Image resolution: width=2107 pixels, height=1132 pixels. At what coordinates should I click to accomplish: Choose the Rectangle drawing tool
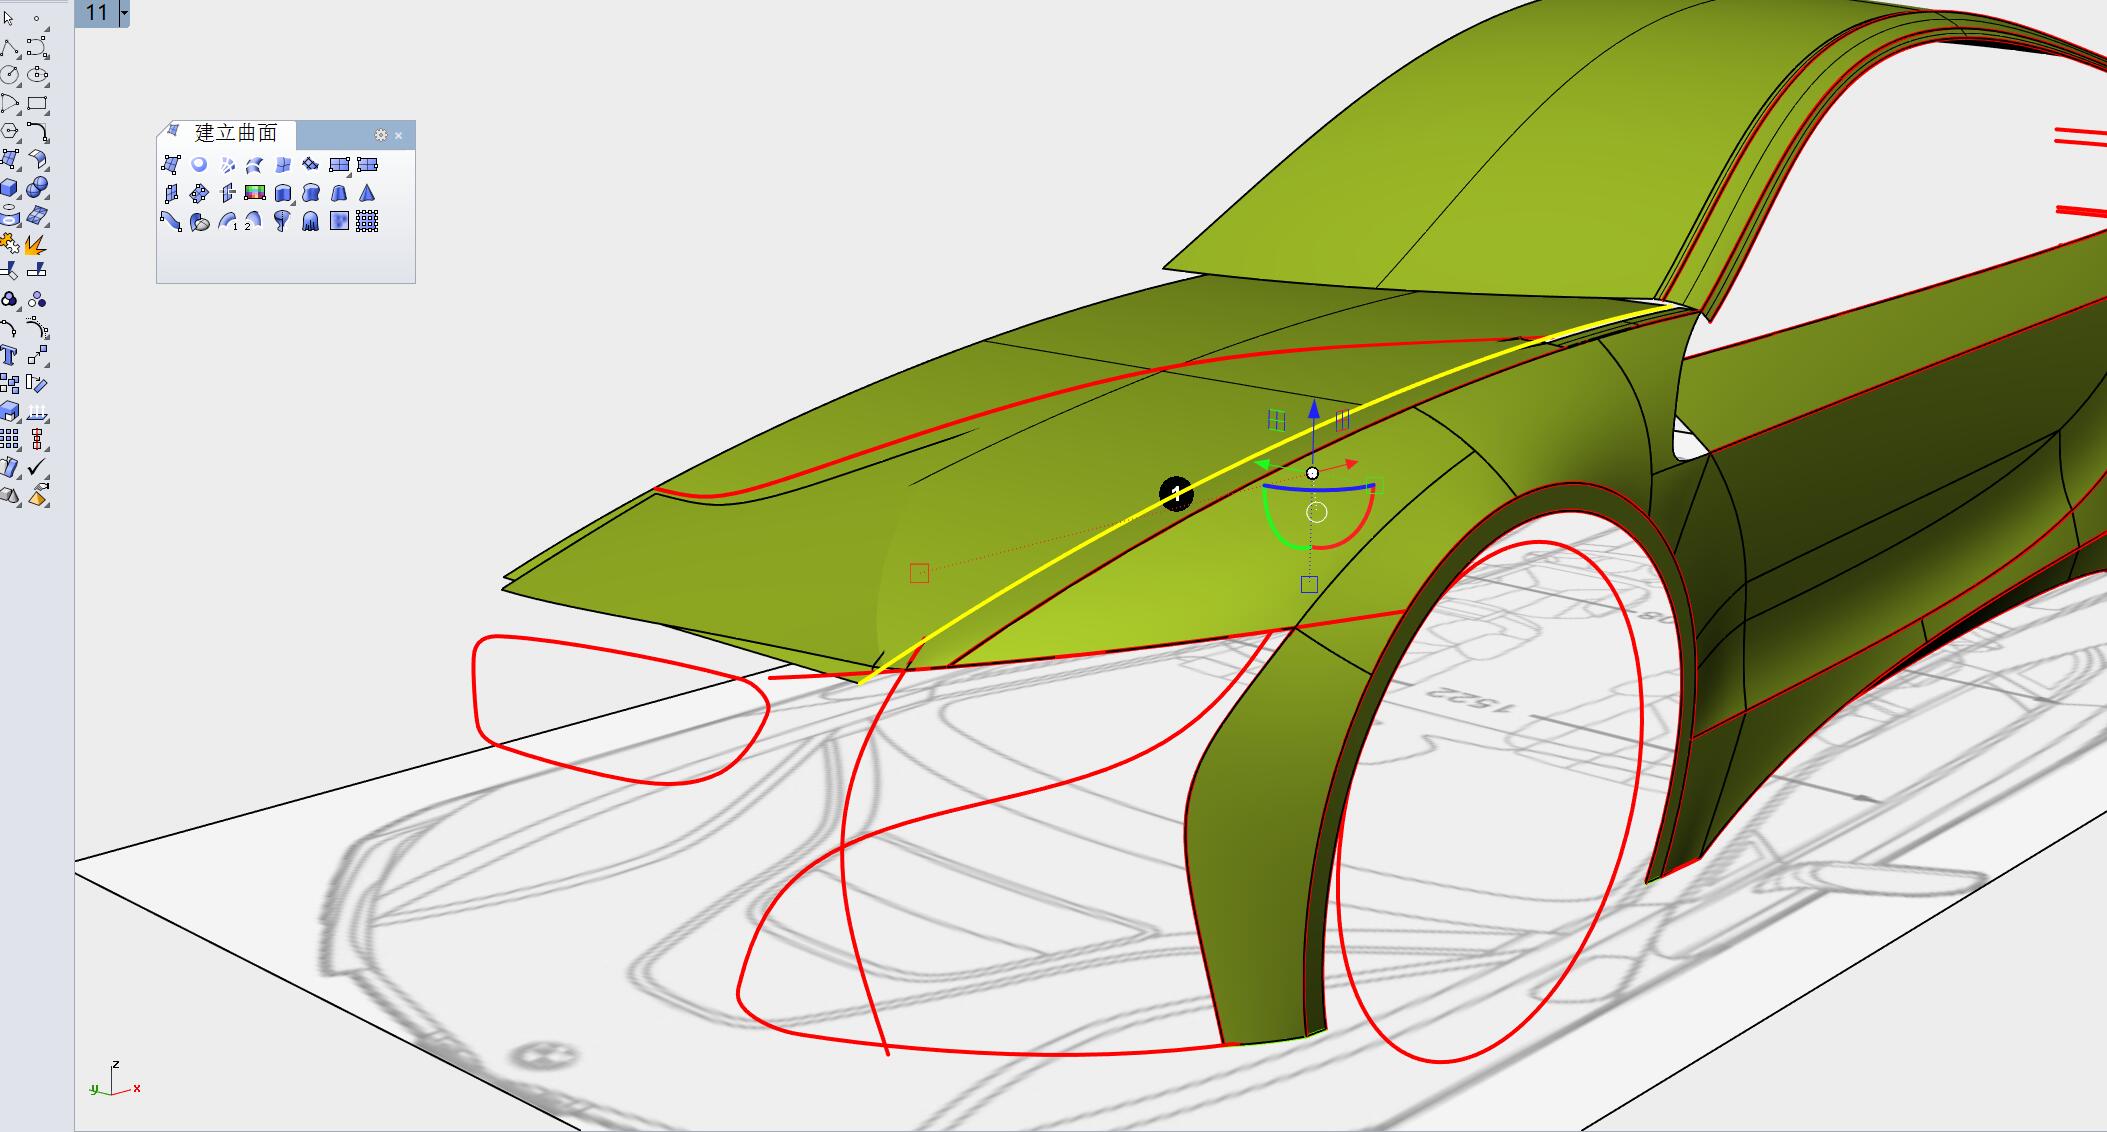(x=37, y=103)
